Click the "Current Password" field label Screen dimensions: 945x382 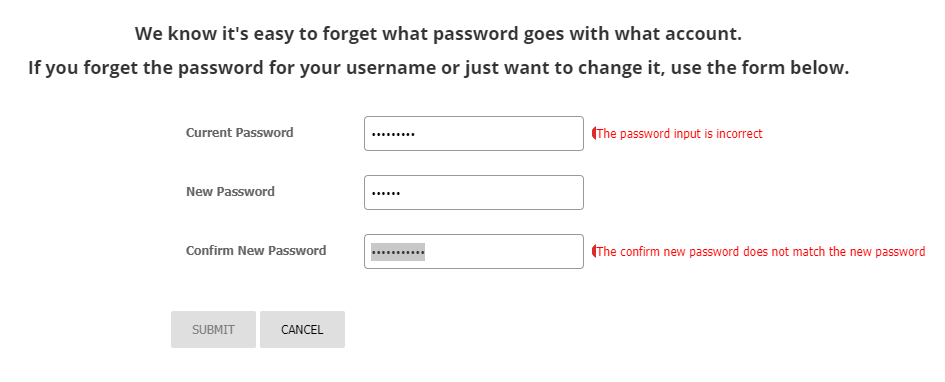click(239, 133)
